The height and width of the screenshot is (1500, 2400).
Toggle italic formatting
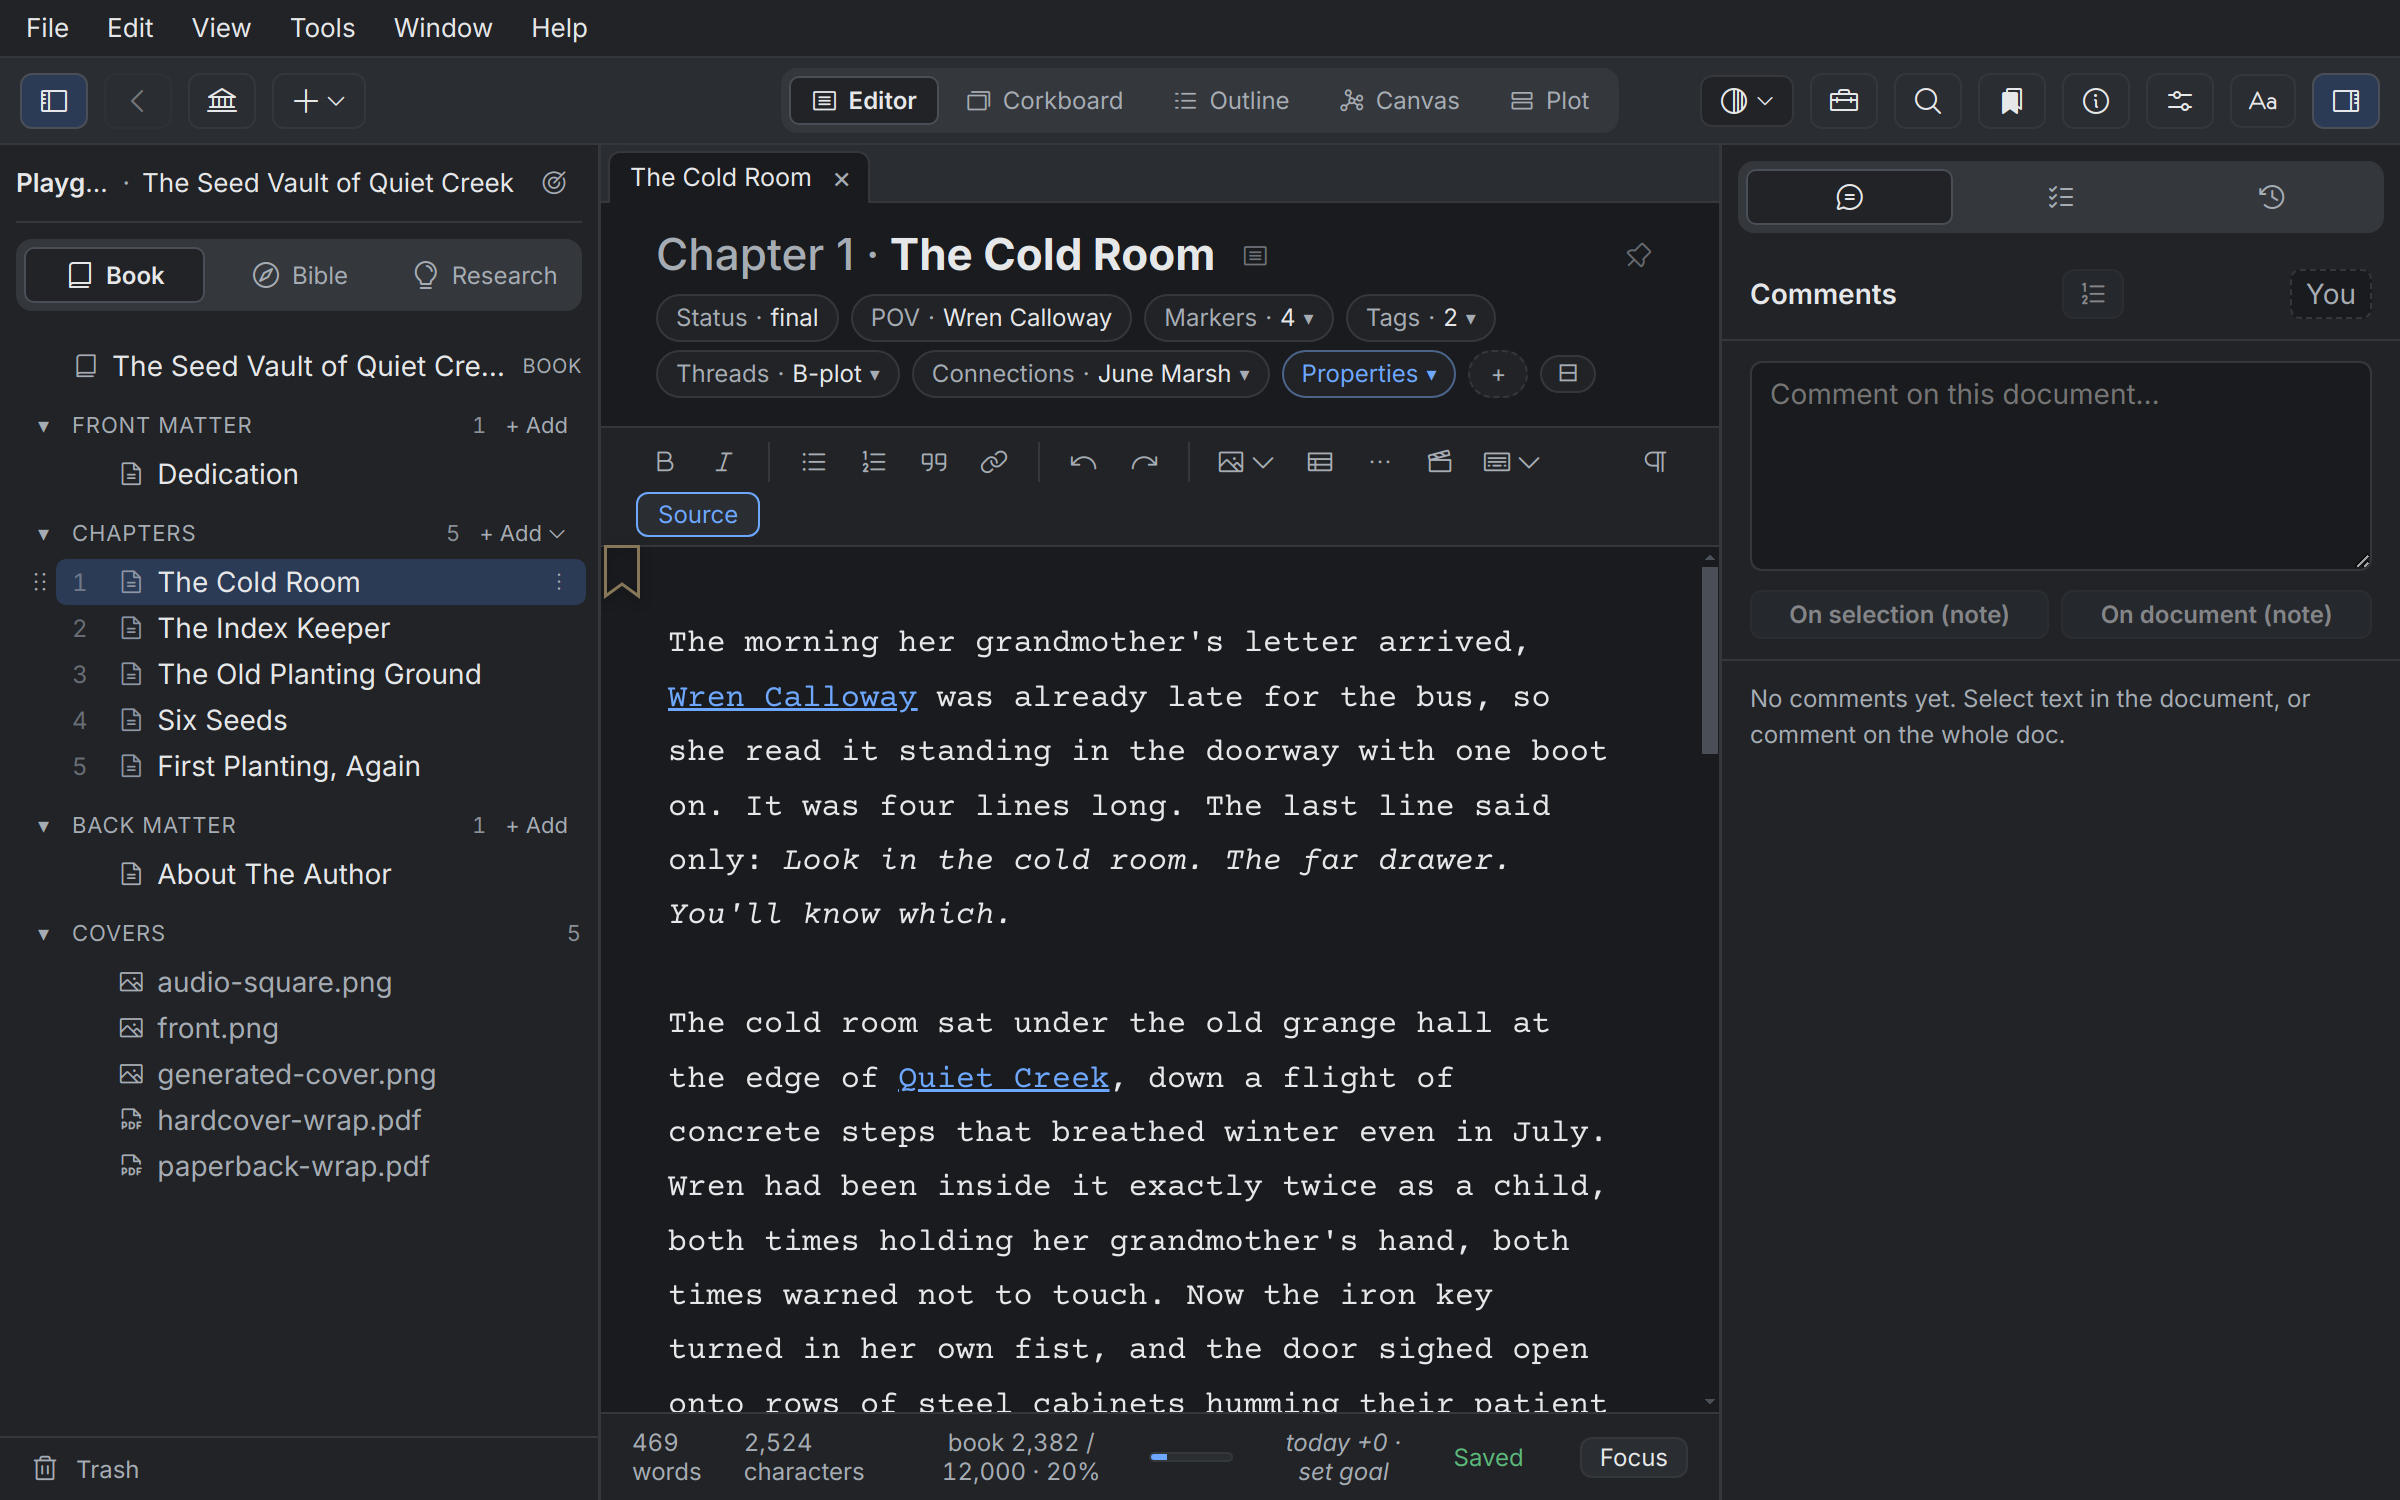[x=723, y=462]
